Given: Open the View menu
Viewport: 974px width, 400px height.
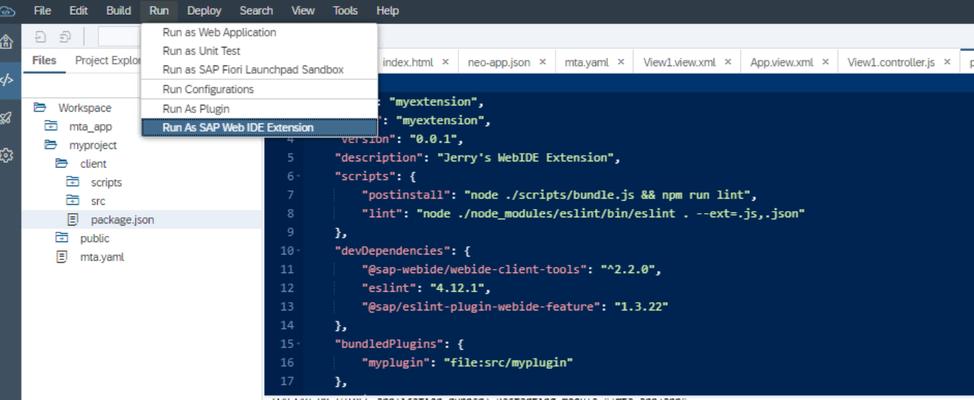Looking at the screenshot, I should click(303, 11).
